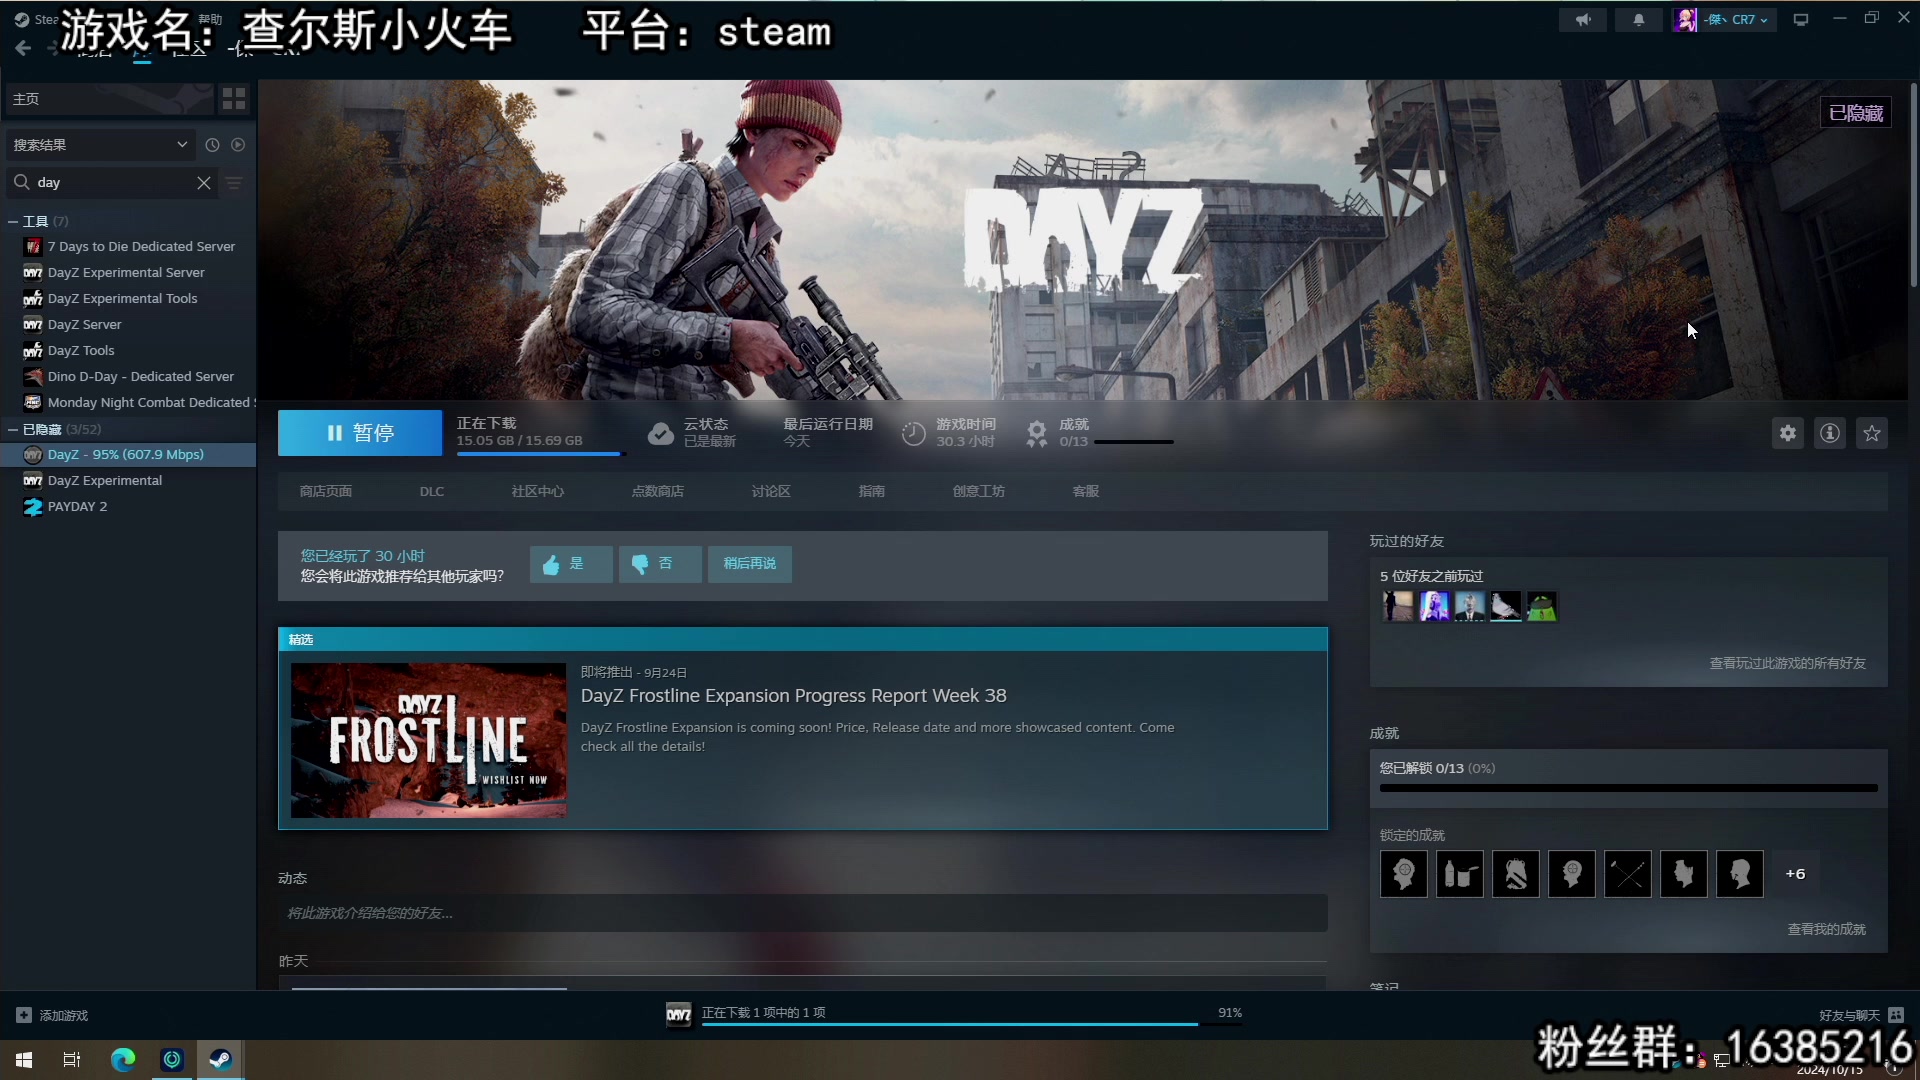Open Windows Start menu
This screenshot has width=1920, height=1080.
point(24,1060)
